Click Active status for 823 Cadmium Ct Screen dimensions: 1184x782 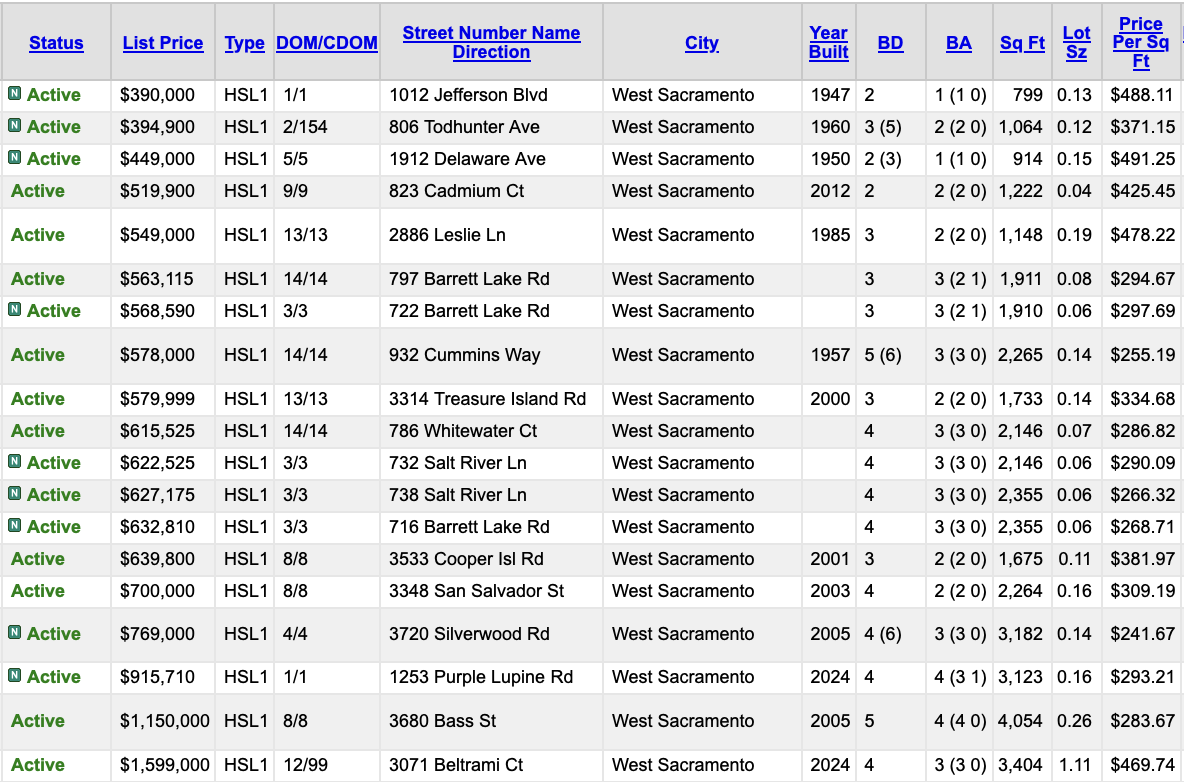38,191
